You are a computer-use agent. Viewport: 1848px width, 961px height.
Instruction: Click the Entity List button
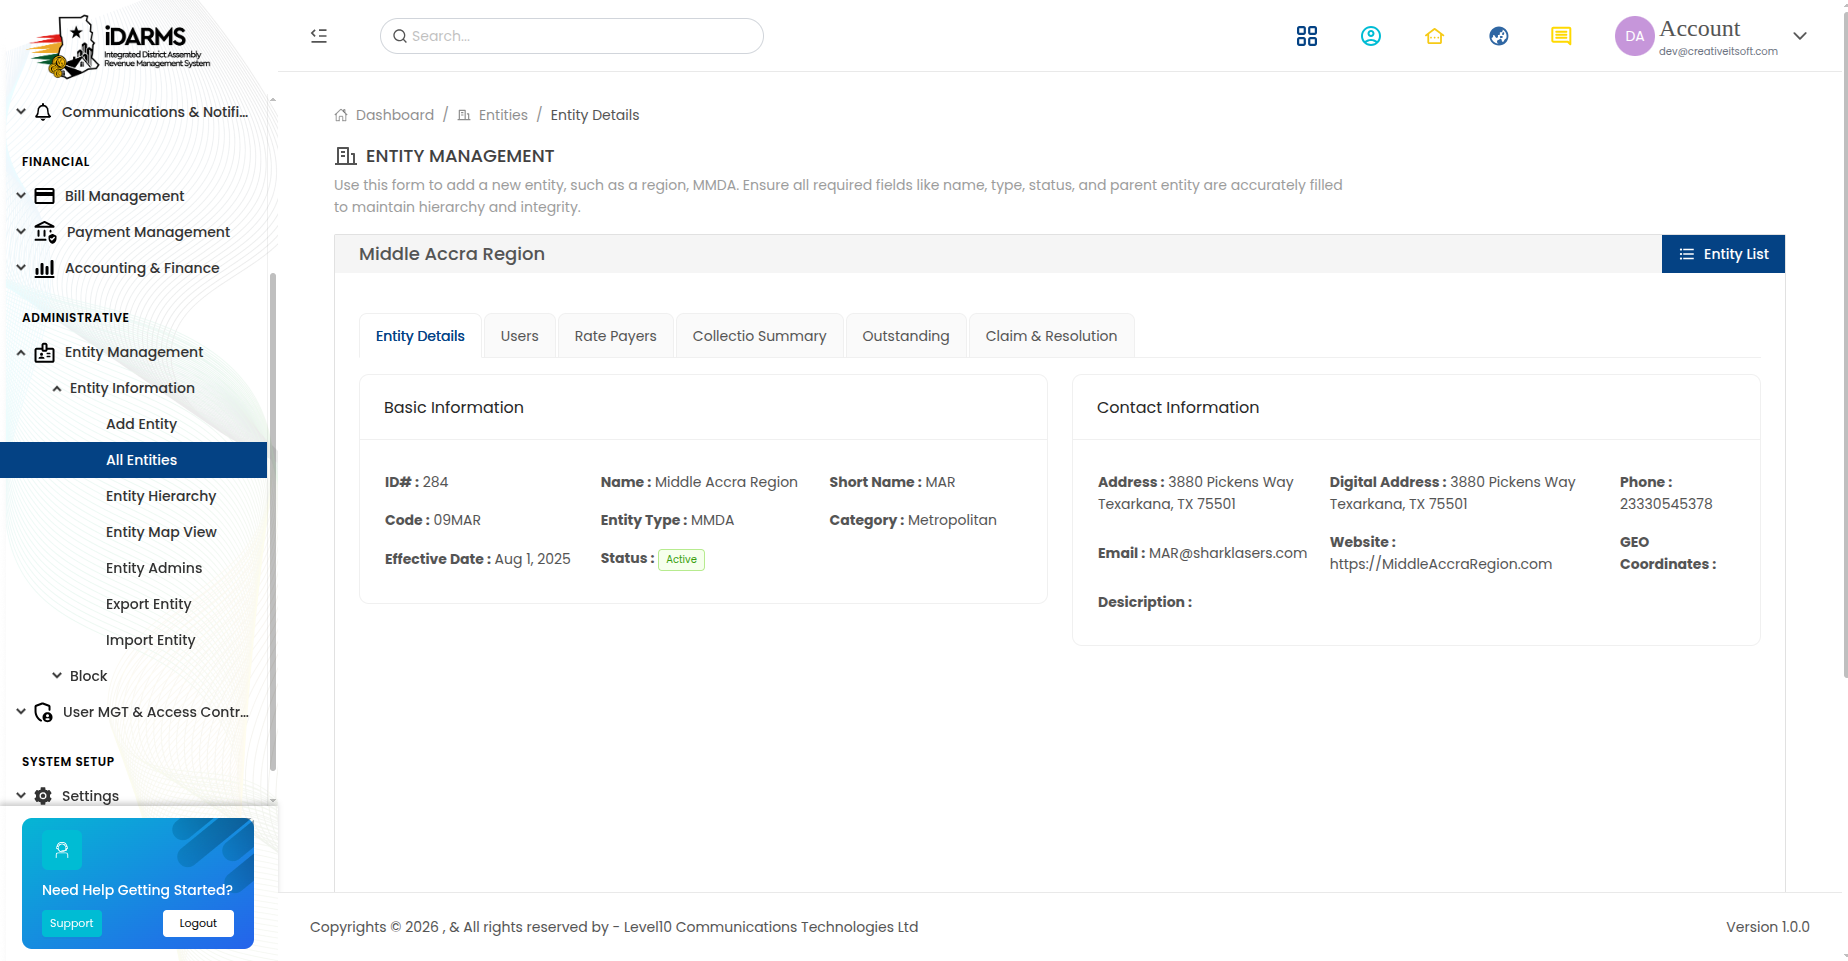click(x=1723, y=254)
